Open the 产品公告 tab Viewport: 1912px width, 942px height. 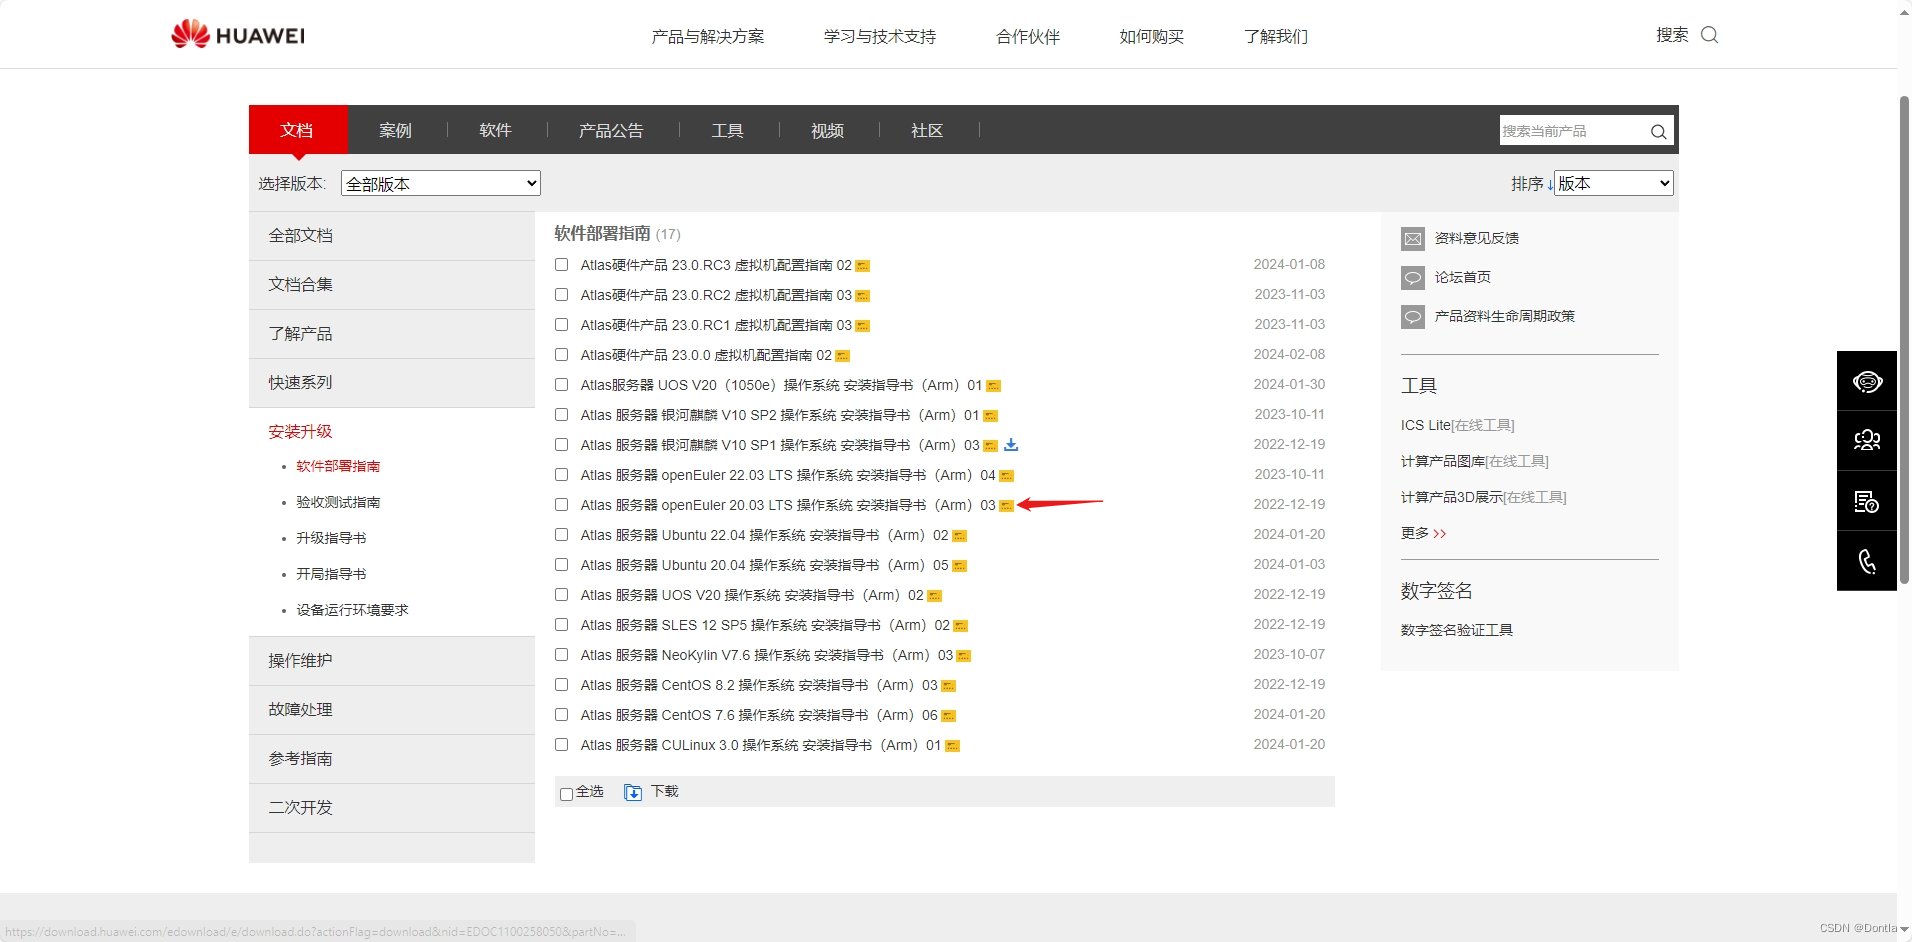(611, 130)
